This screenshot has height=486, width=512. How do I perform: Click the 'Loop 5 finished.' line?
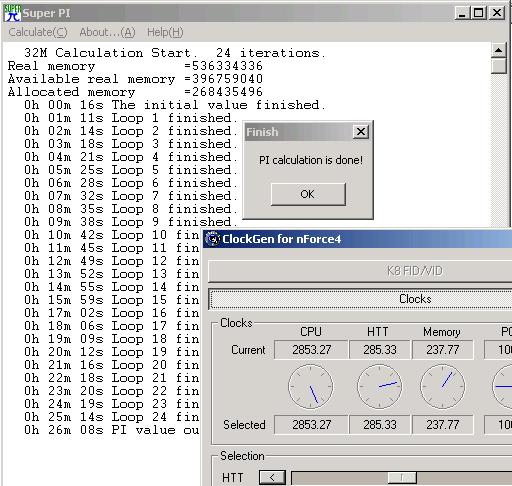pyautogui.click(x=131, y=170)
